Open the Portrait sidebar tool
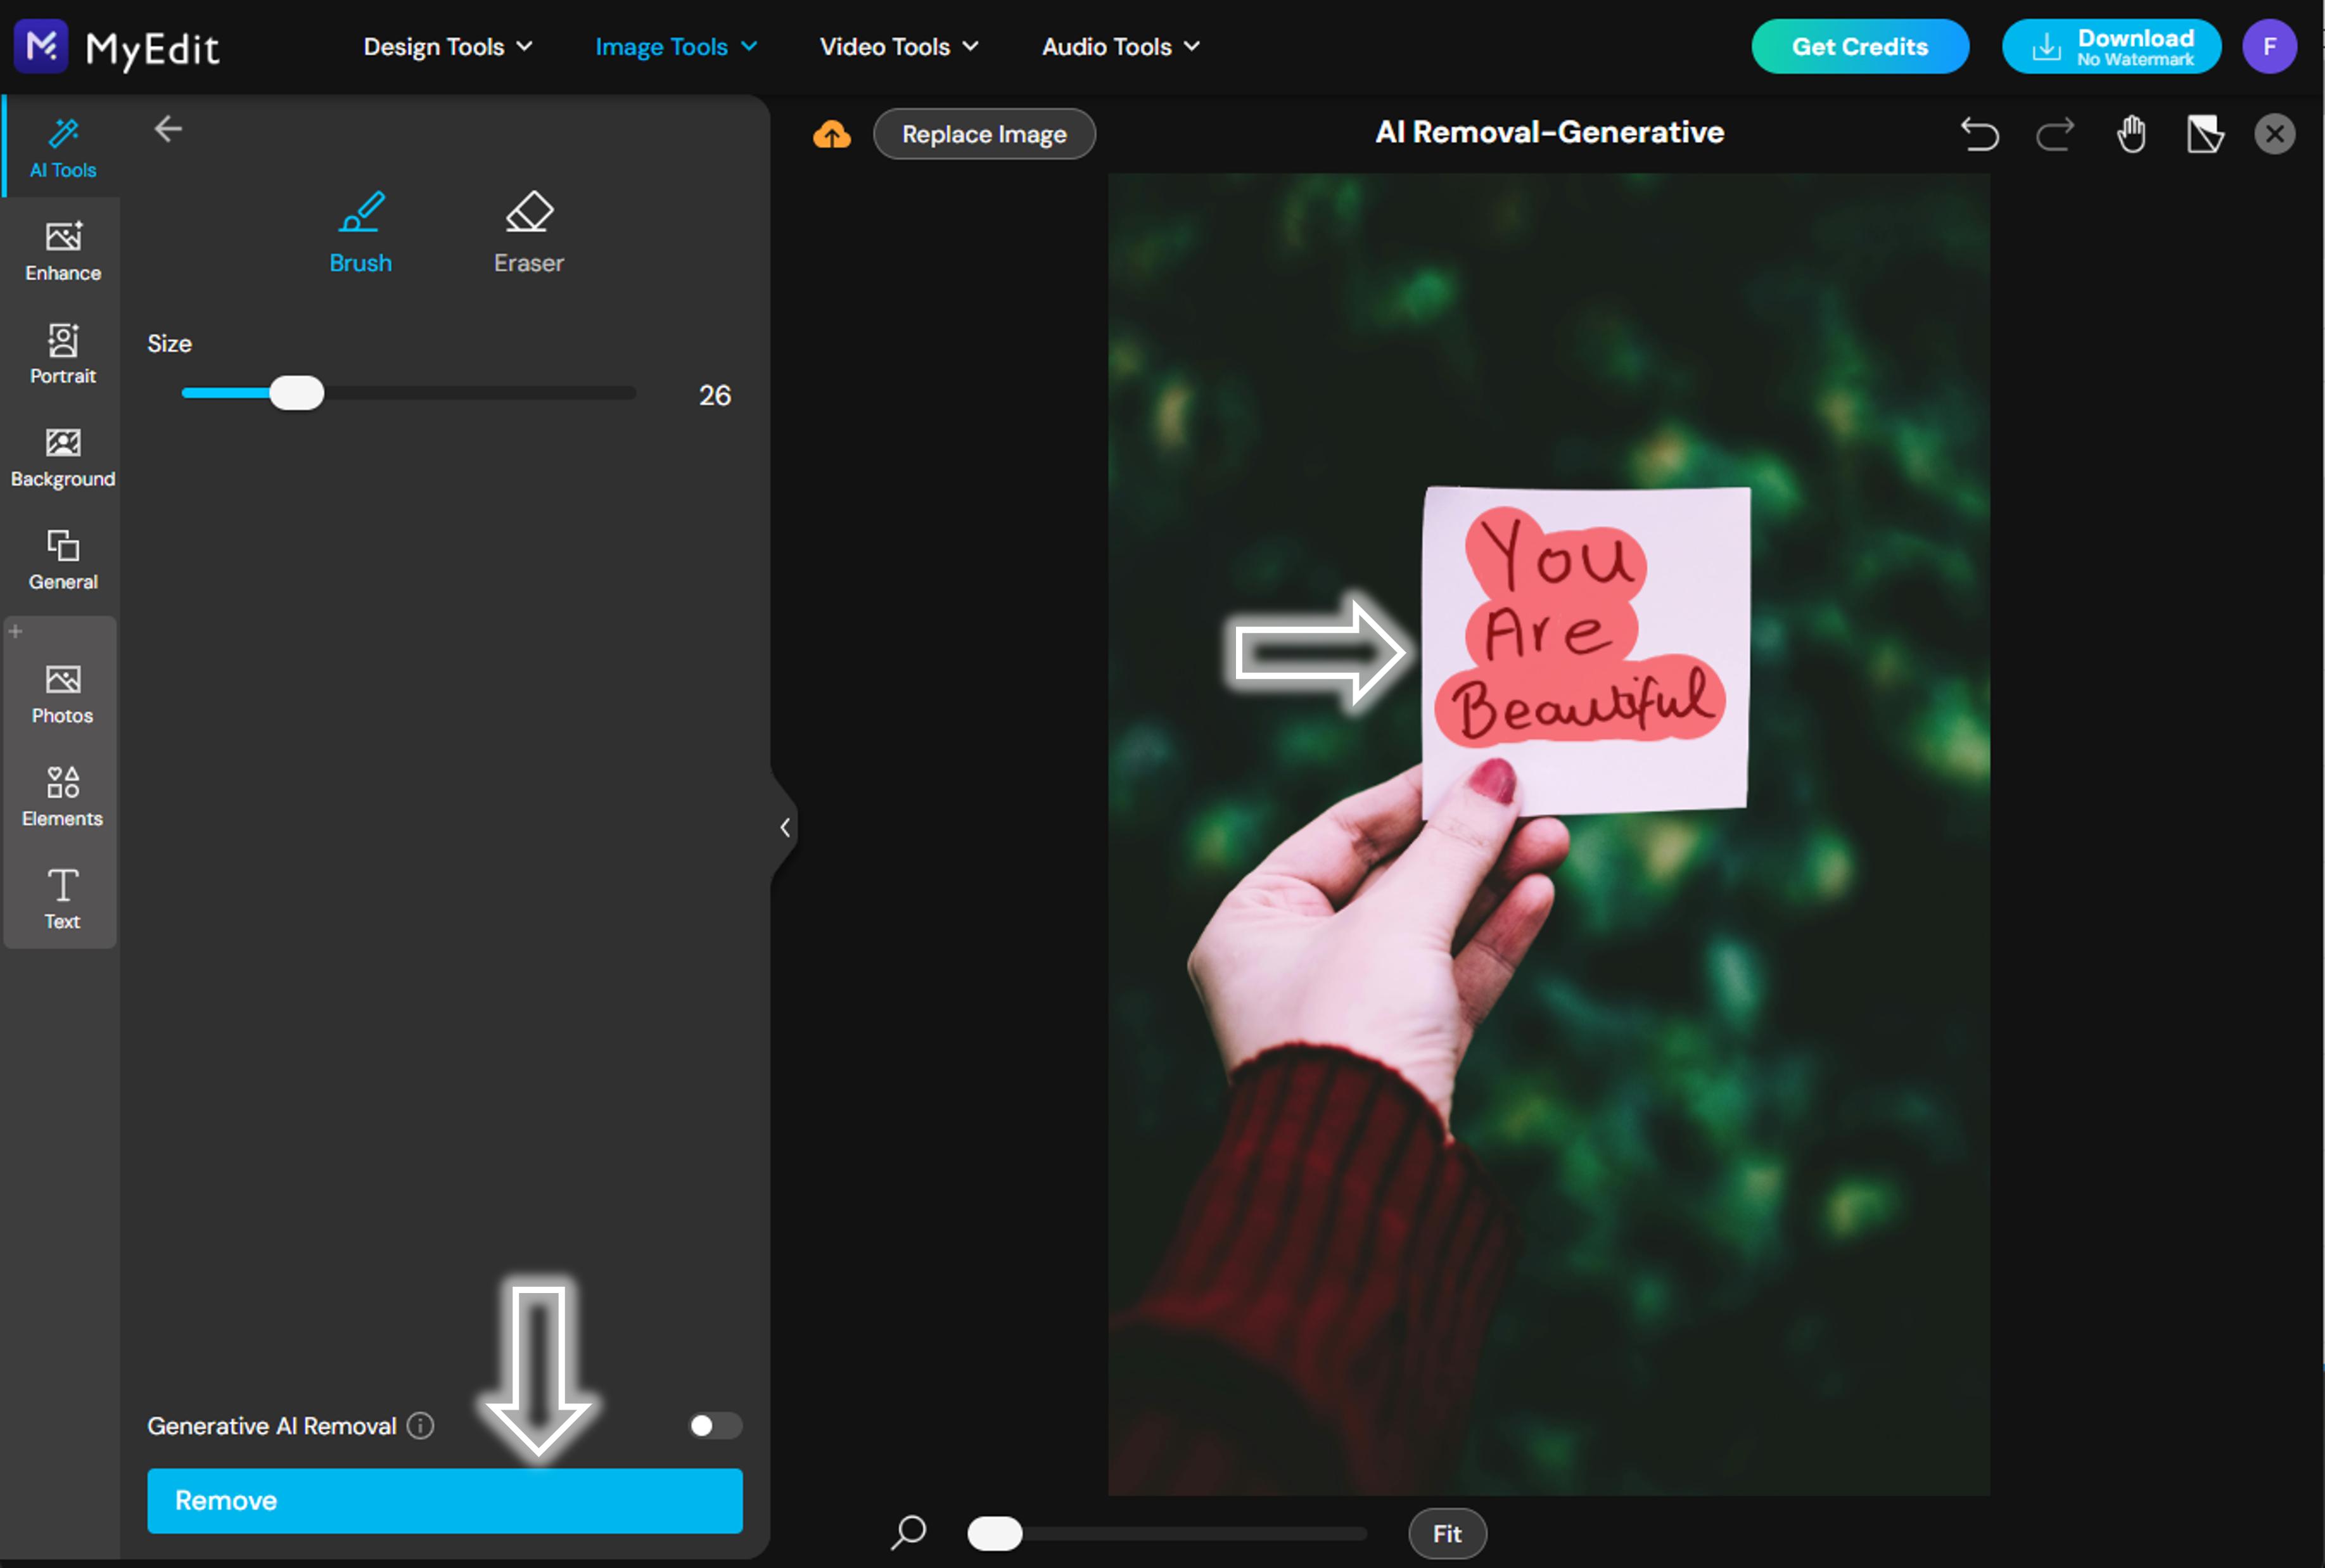The image size is (2325, 1568). point(62,354)
